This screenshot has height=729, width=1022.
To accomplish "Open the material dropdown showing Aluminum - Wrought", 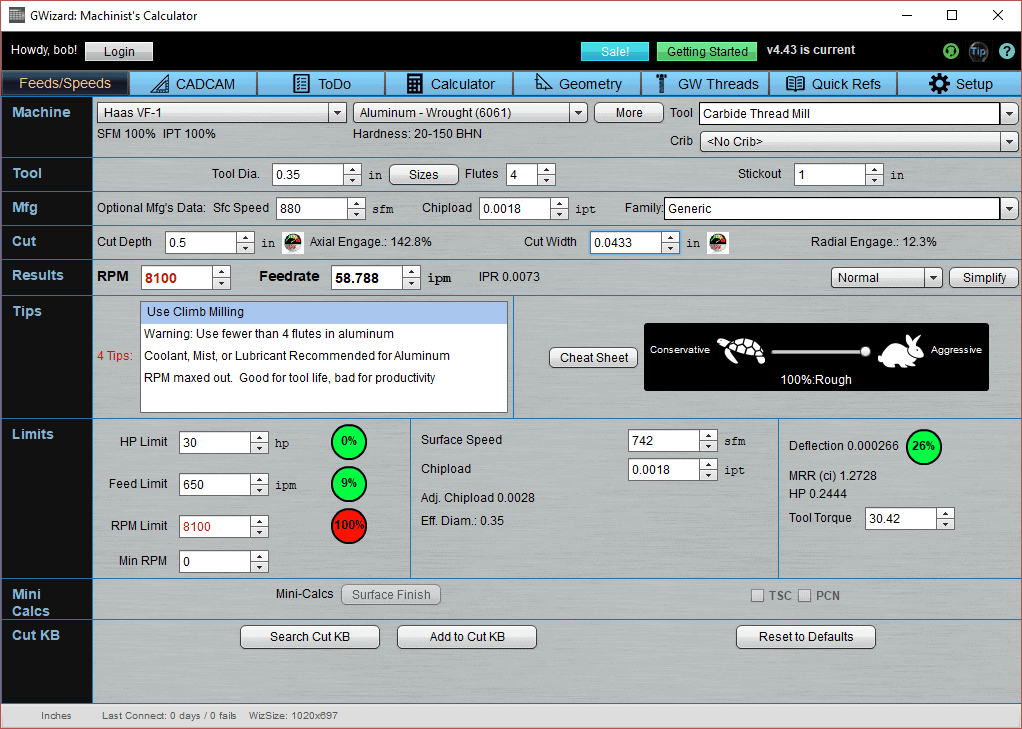I will [x=578, y=113].
